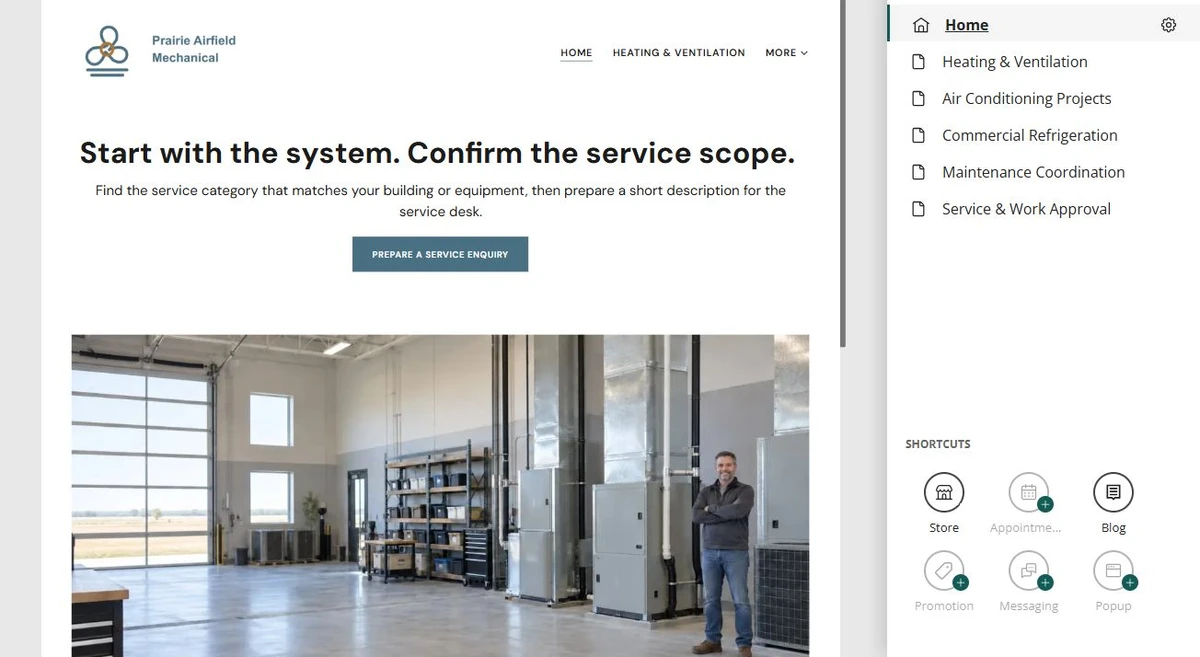Click page icon next to Commercial Refrigeration
This screenshot has width=1200, height=657.
click(x=918, y=136)
